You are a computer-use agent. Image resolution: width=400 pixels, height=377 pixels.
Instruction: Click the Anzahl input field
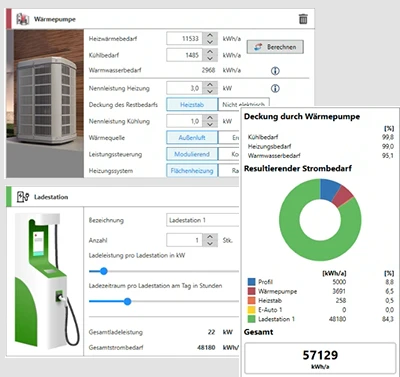[x=184, y=240]
